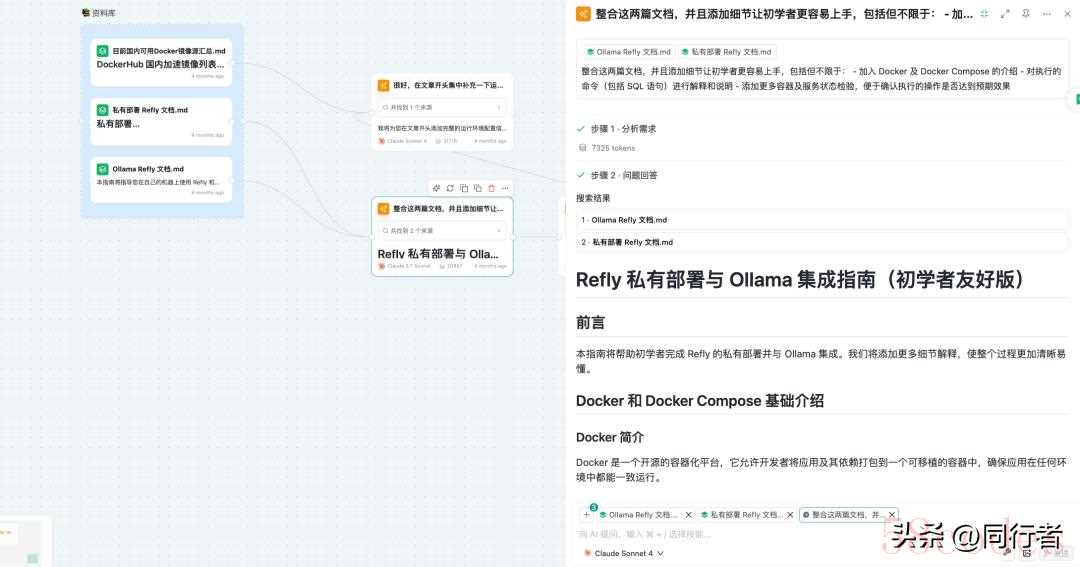This screenshot has width=1080, height=567.
Task: Remove the Ollama Refly 文档 context chip
Action: pyautogui.click(x=688, y=515)
